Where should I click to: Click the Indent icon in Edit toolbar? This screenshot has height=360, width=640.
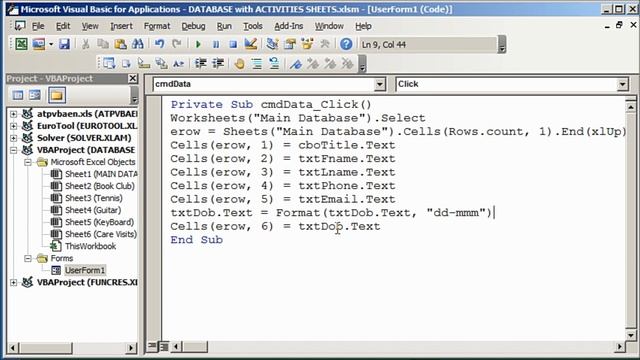point(200,63)
